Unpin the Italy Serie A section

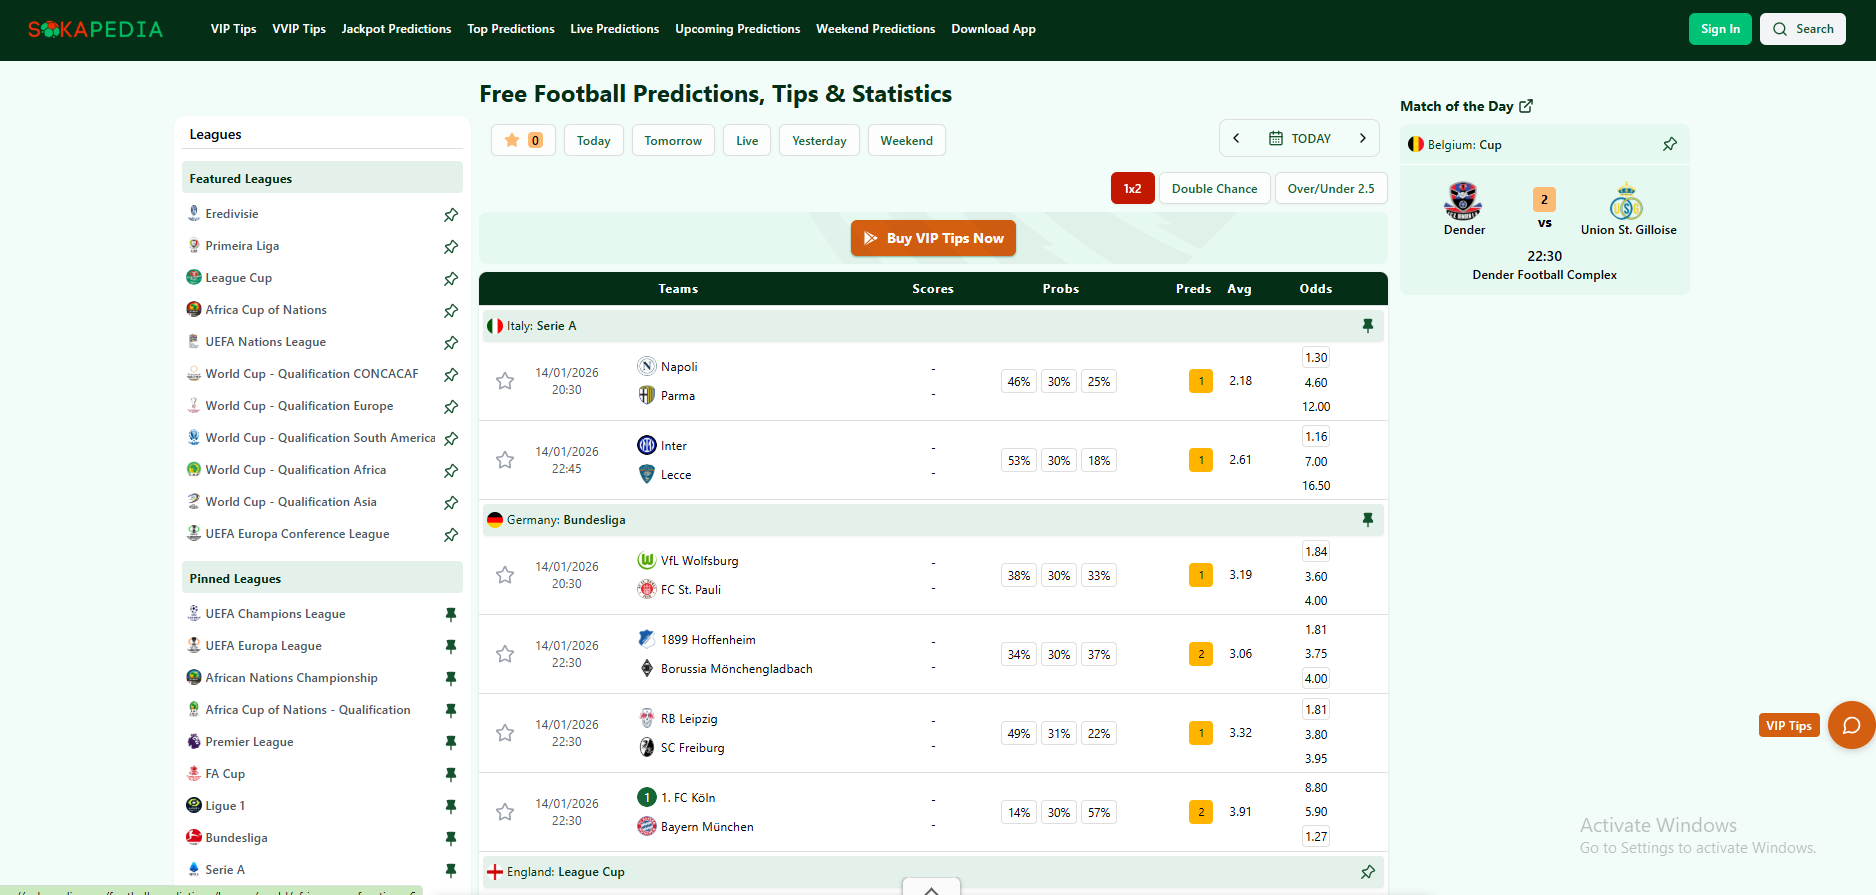(1367, 326)
